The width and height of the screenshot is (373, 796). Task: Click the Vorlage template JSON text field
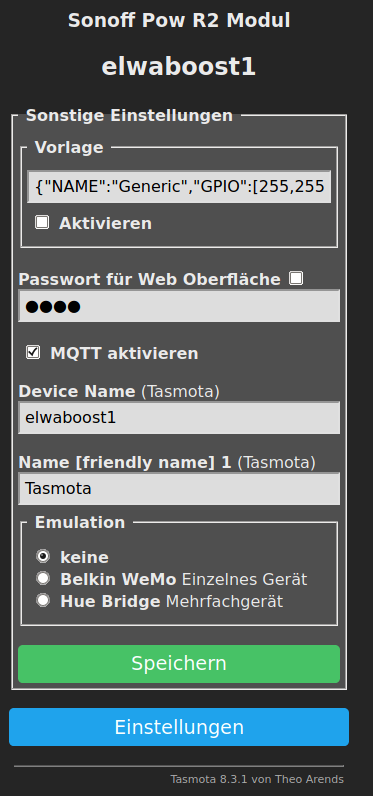(x=179, y=187)
